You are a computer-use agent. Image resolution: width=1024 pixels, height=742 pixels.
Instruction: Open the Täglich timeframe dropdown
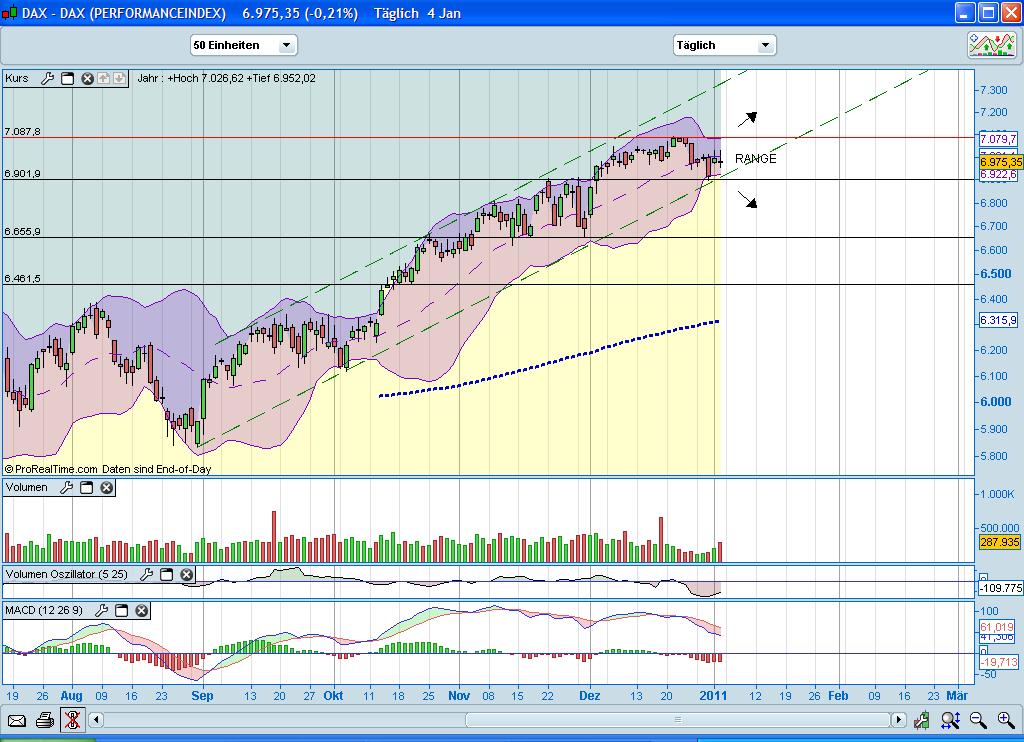(x=724, y=45)
